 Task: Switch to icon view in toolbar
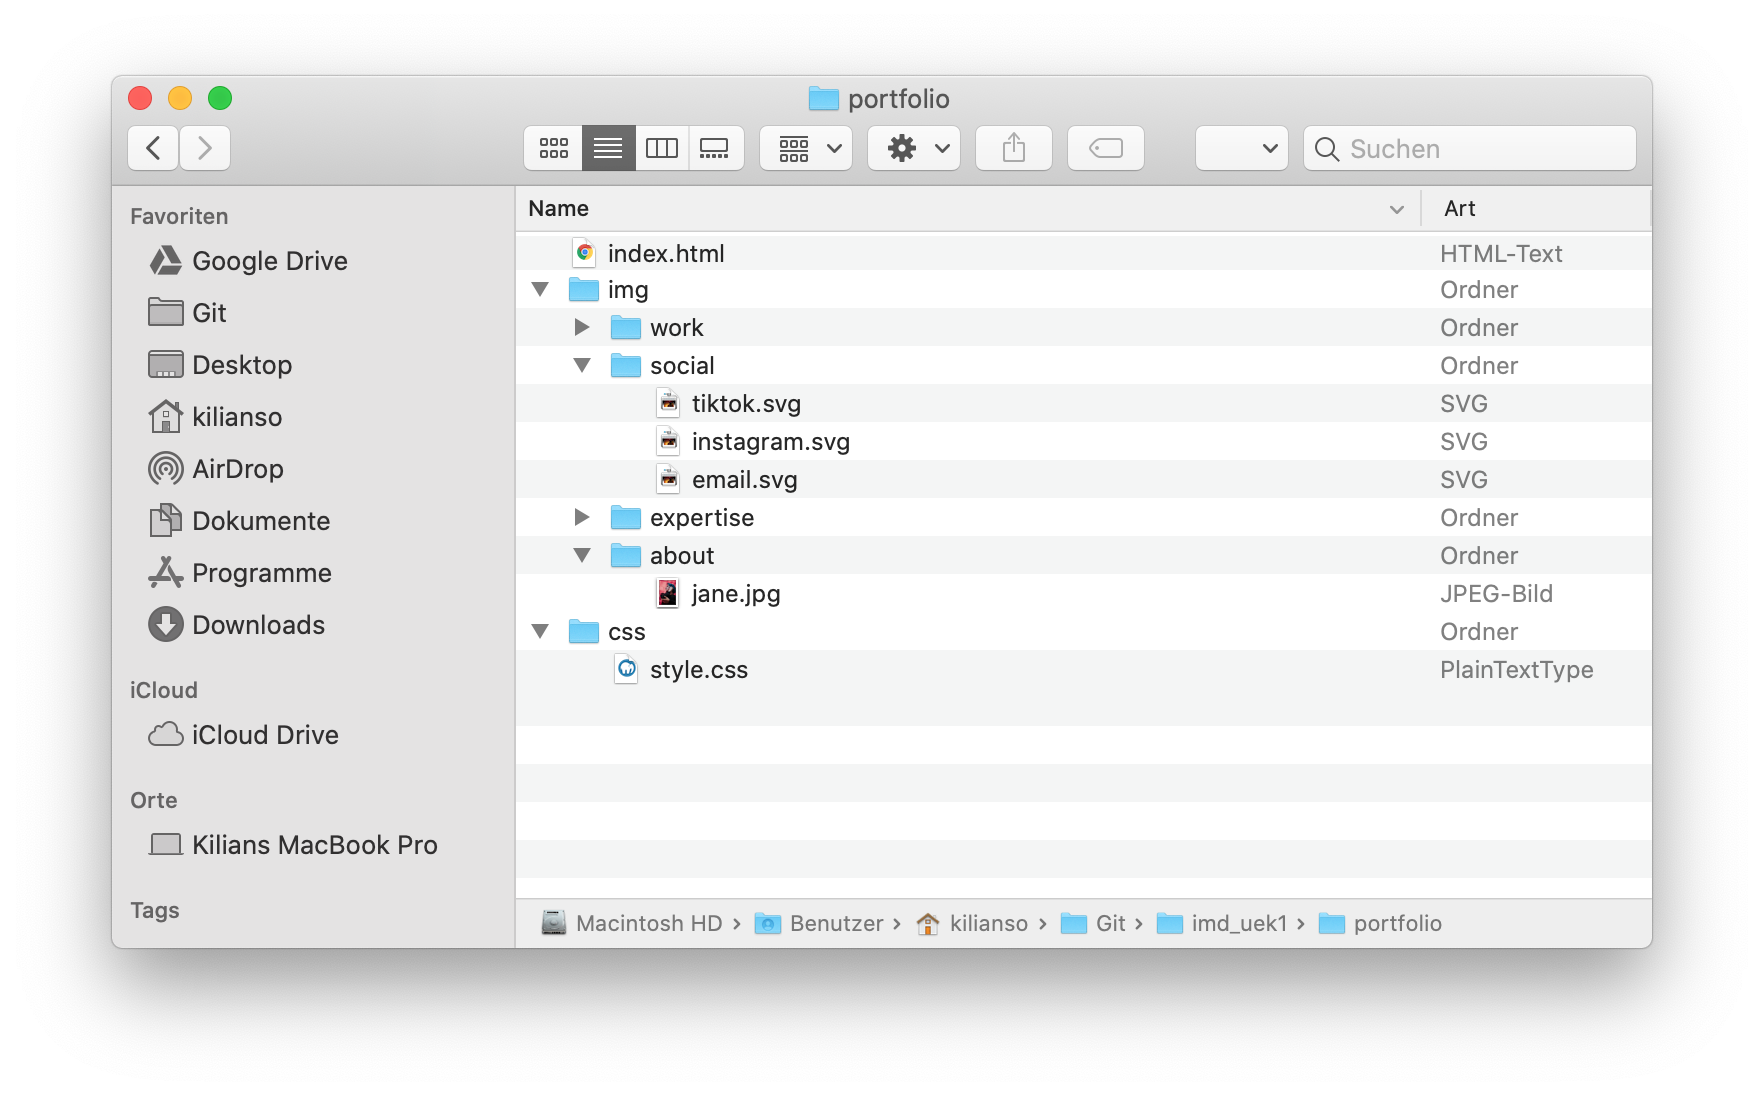[553, 148]
